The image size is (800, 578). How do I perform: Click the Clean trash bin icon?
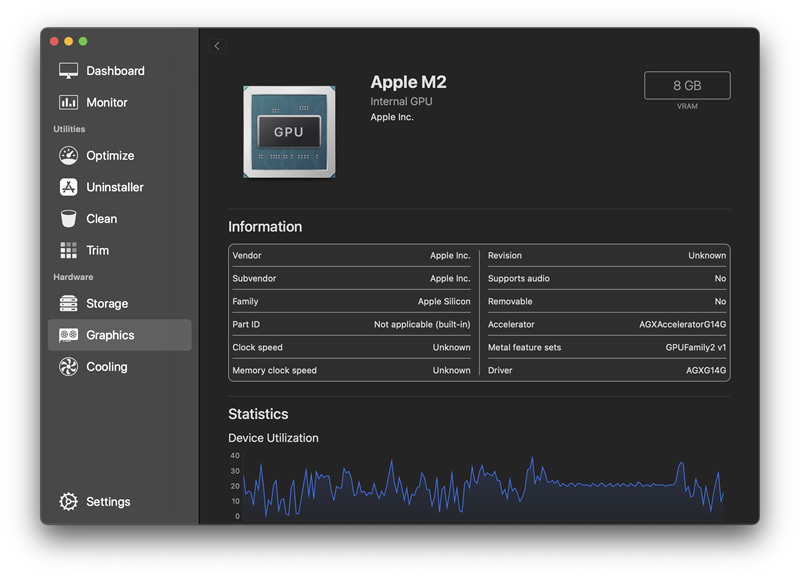[x=68, y=219]
